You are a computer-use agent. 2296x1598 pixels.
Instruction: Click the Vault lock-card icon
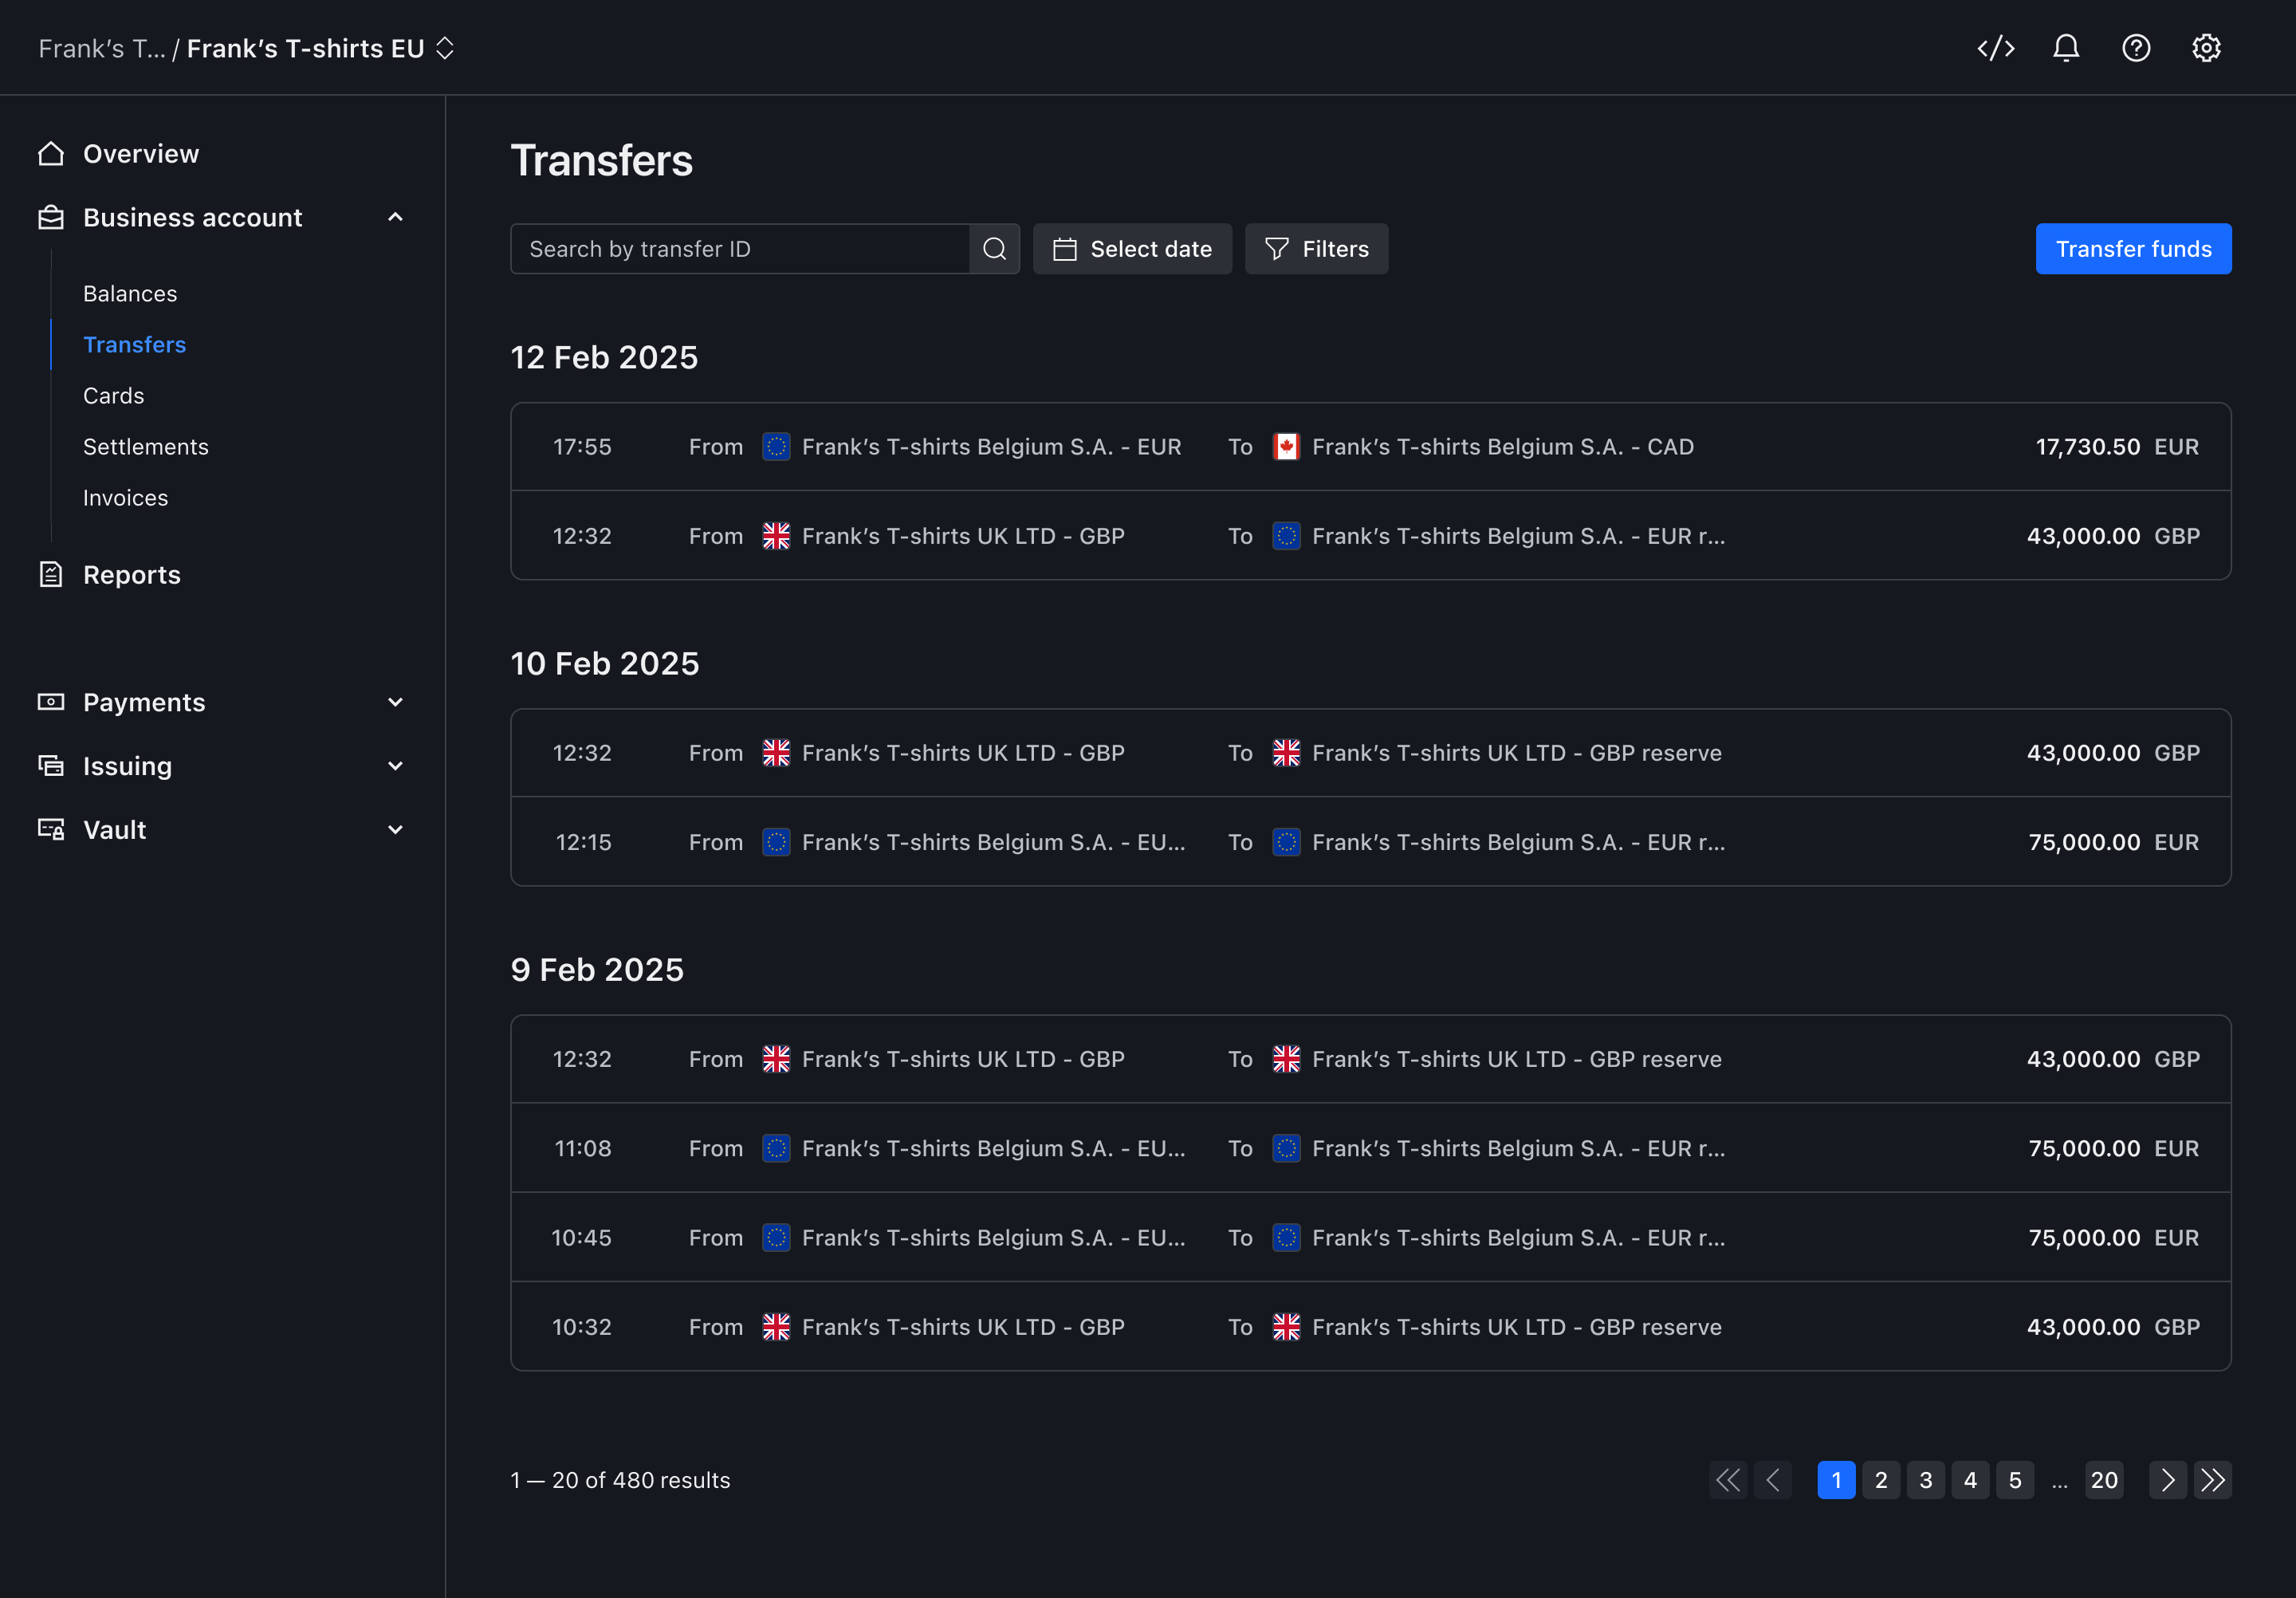(51, 829)
